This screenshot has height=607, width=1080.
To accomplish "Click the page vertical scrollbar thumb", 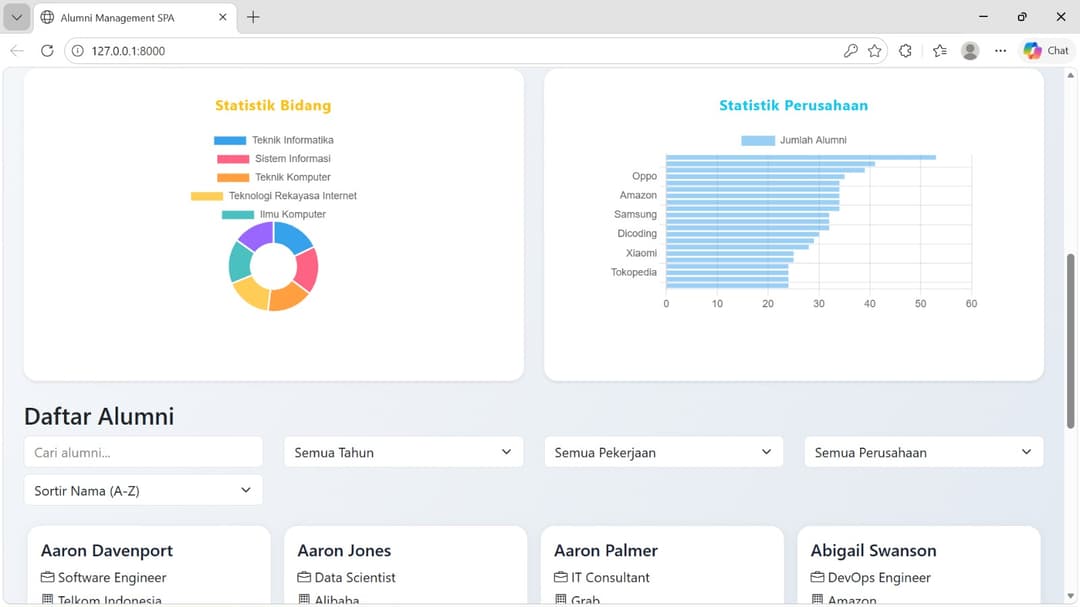I will (1070, 341).
